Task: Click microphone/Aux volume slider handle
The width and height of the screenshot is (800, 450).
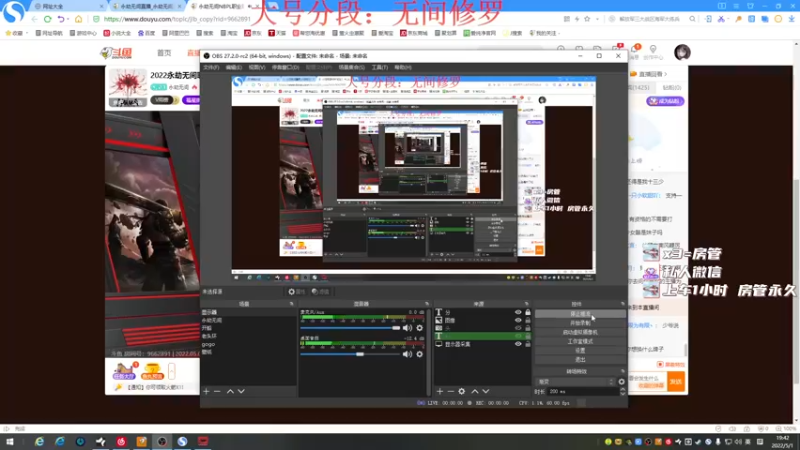Action: tap(396, 328)
